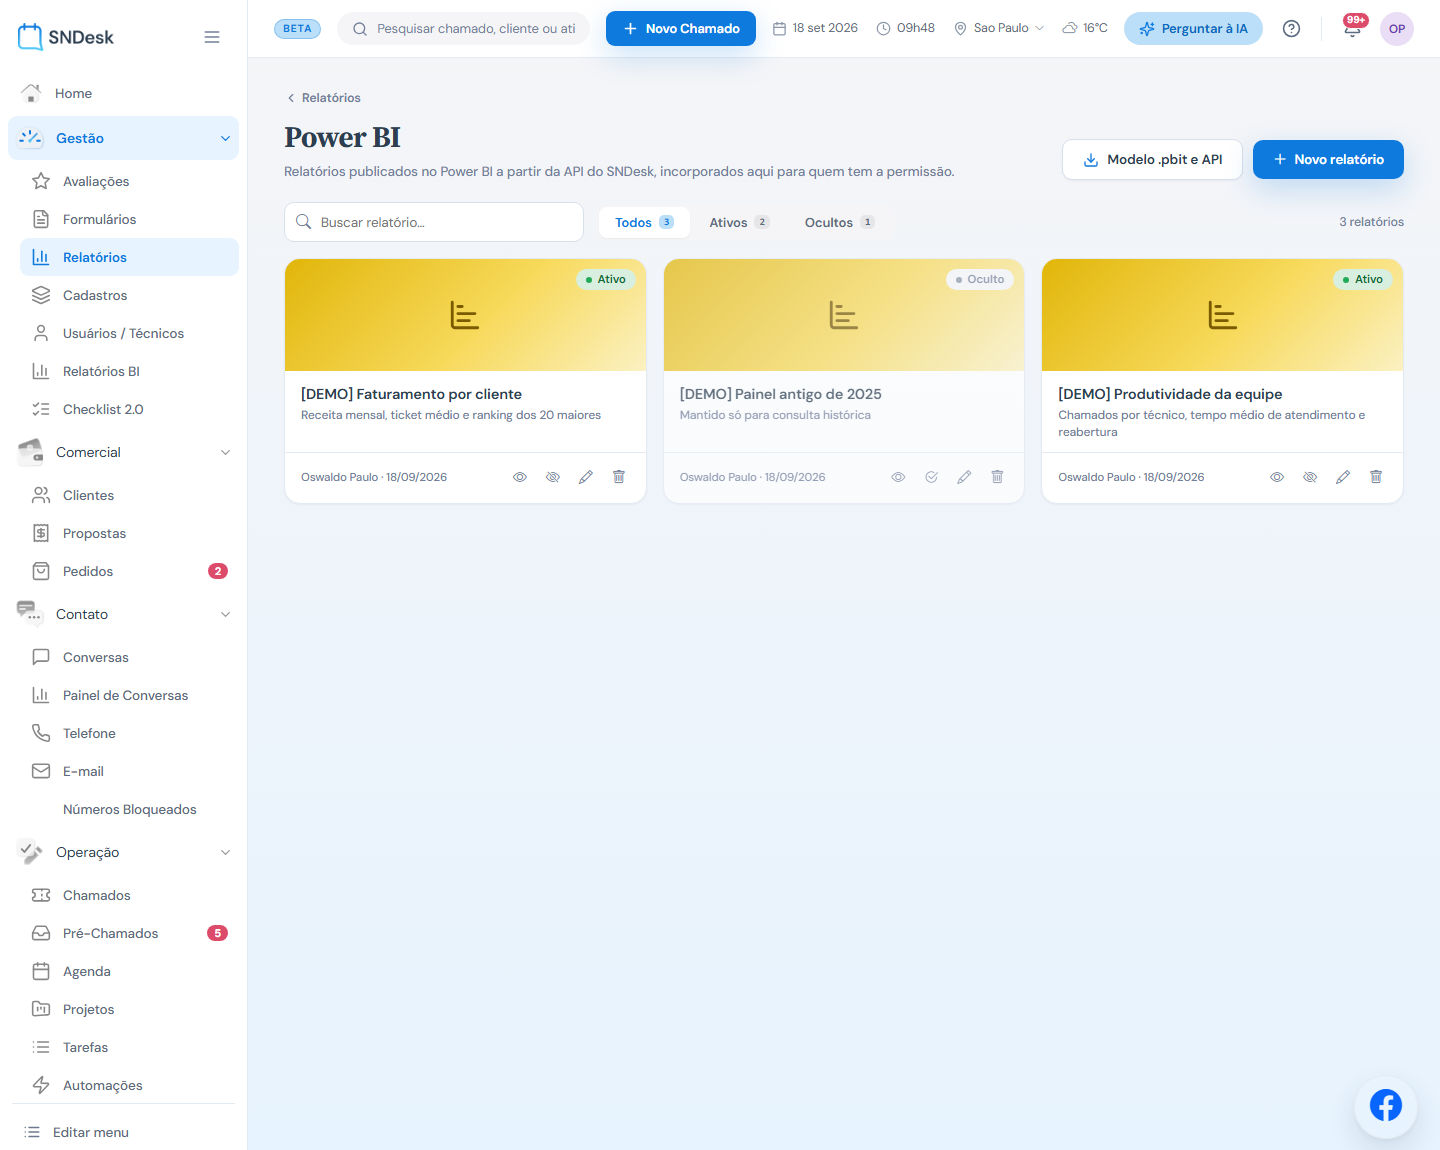This screenshot has height=1150, width=1440.
Task: Open the Sao Paulo location dropdown
Action: [999, 28]
